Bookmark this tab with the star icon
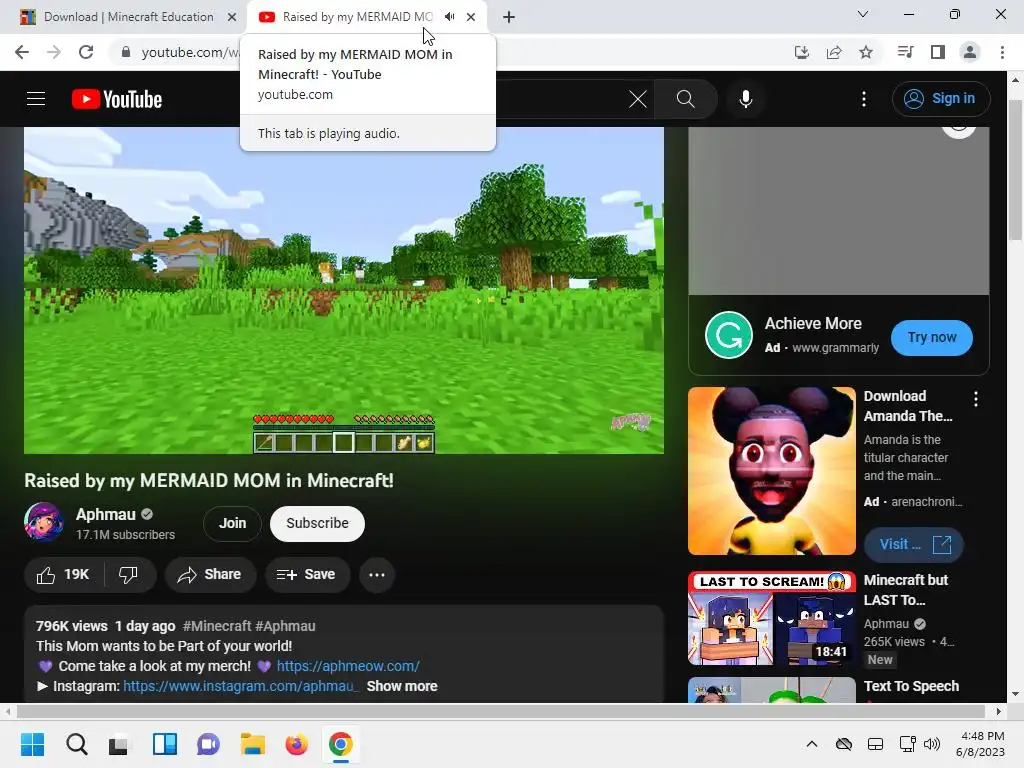1024x768 pixels. point(865,52)
